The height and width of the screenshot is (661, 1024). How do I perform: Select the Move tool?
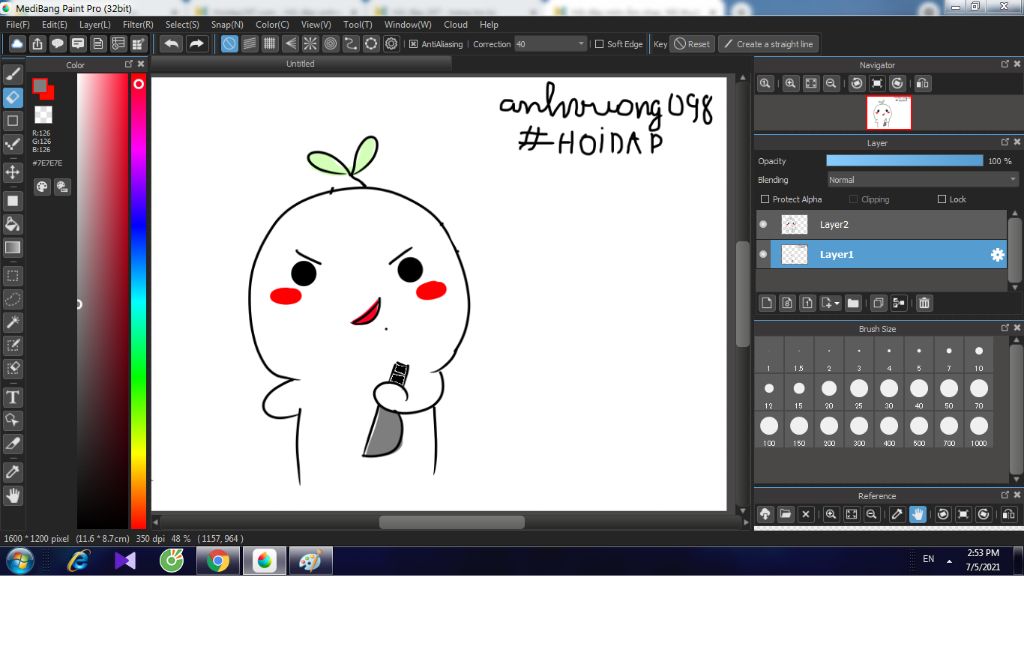pos(12,172)
